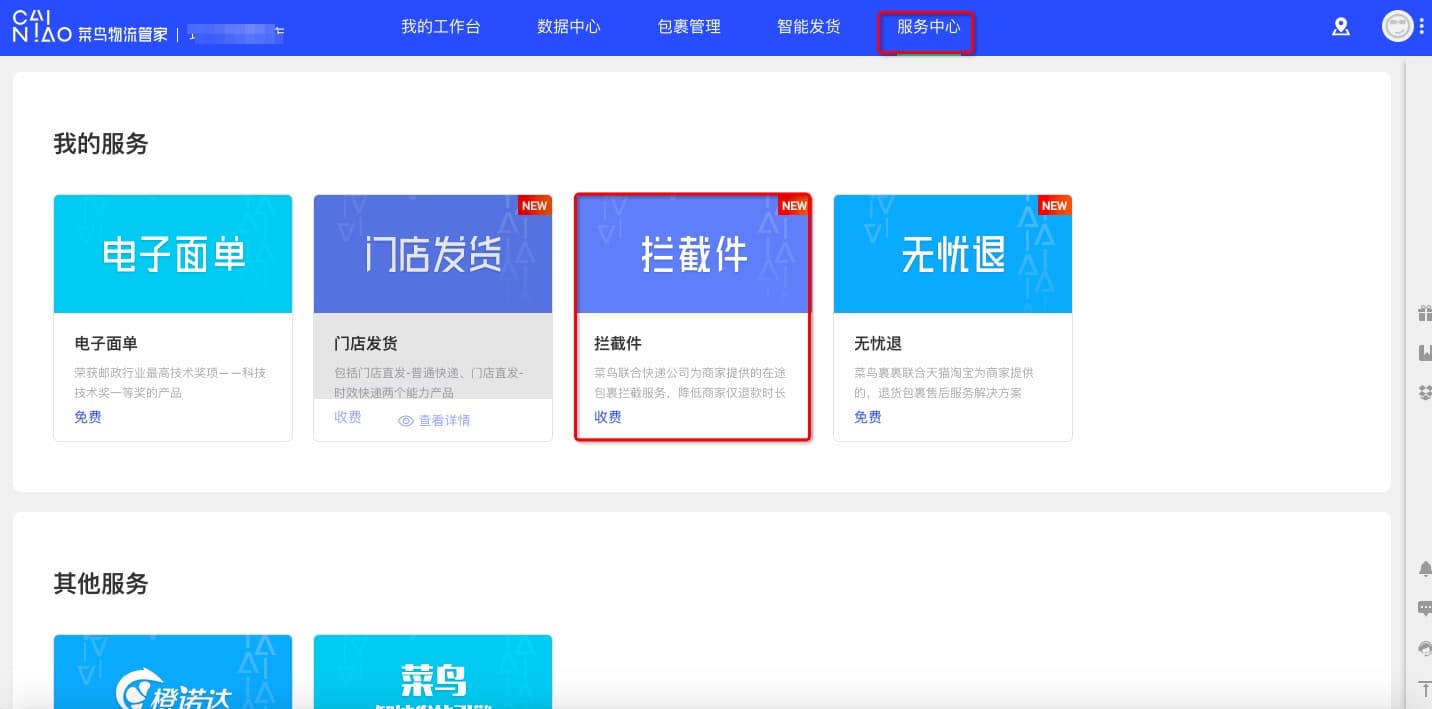This screenshot has width=1432, height=709.
Task: Open the user avatar profile
Action: click(x=1397, y=27)
